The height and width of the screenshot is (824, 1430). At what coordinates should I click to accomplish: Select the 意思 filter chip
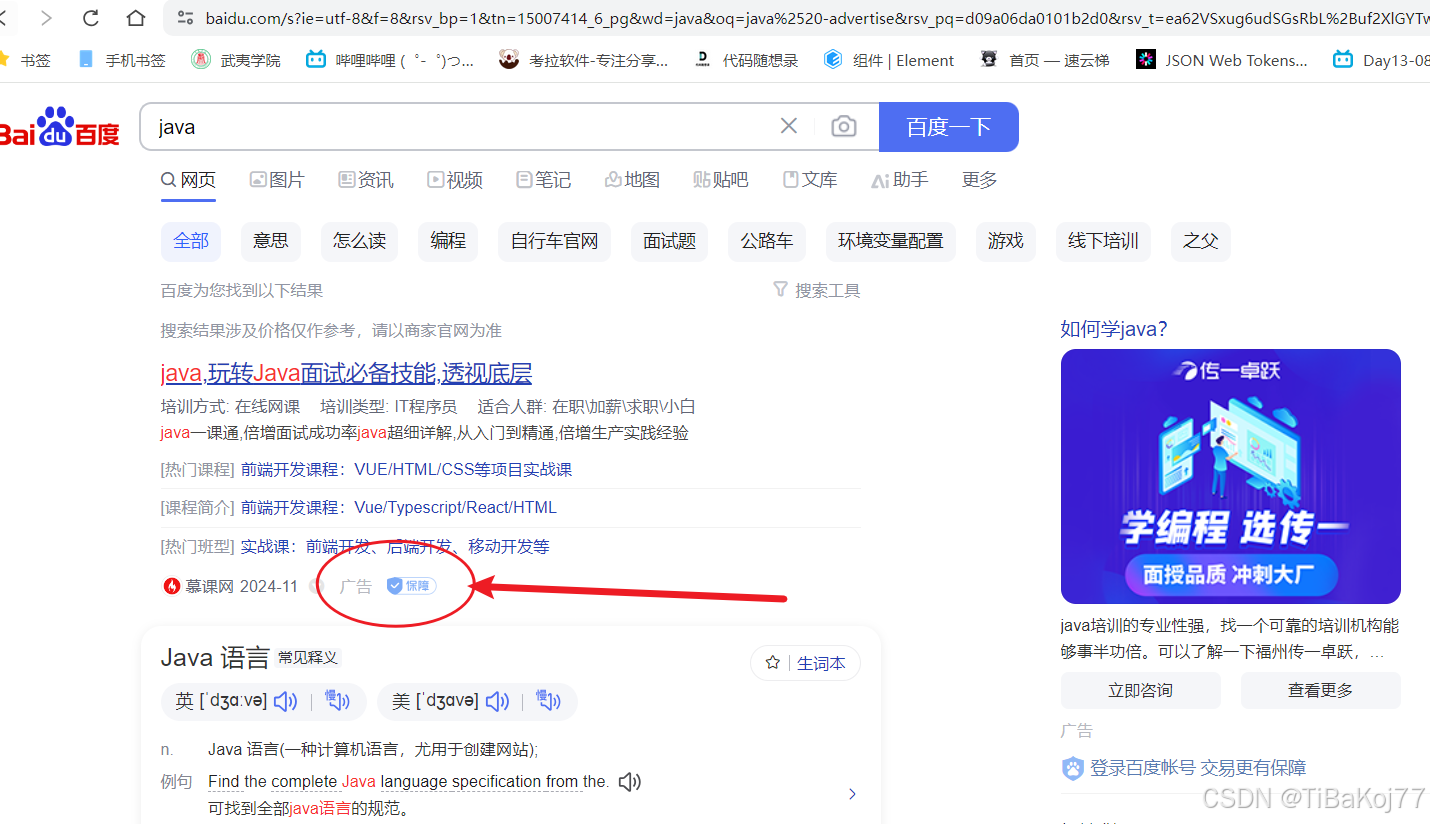coord(271,241)
